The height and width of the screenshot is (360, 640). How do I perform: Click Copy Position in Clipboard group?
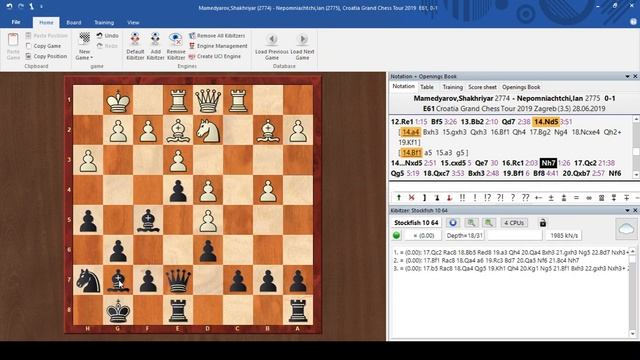(46, 56)
